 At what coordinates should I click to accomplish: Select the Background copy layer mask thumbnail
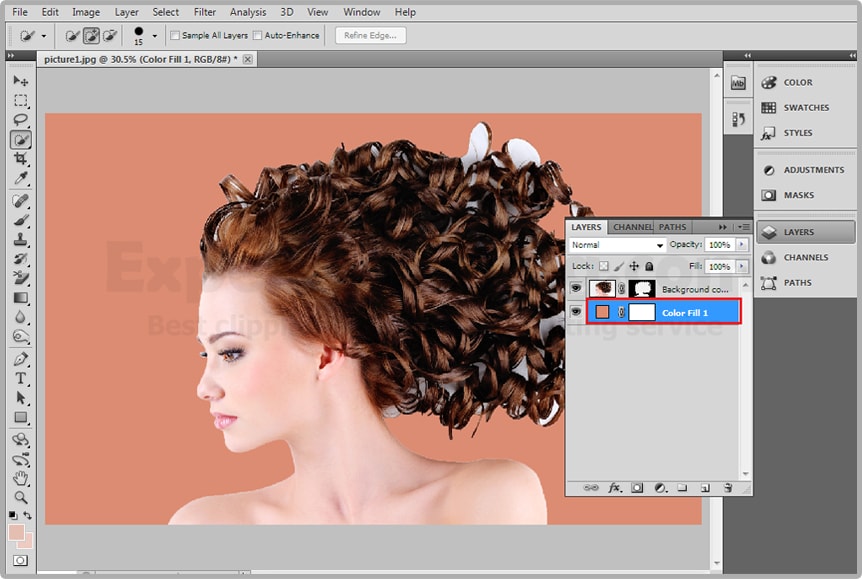click(x=642, y=289)
